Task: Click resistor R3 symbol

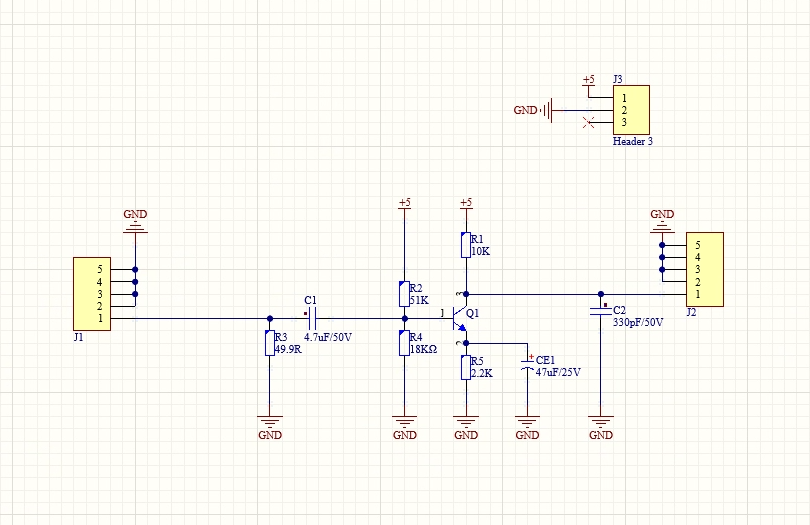Action: pos(270,343)
